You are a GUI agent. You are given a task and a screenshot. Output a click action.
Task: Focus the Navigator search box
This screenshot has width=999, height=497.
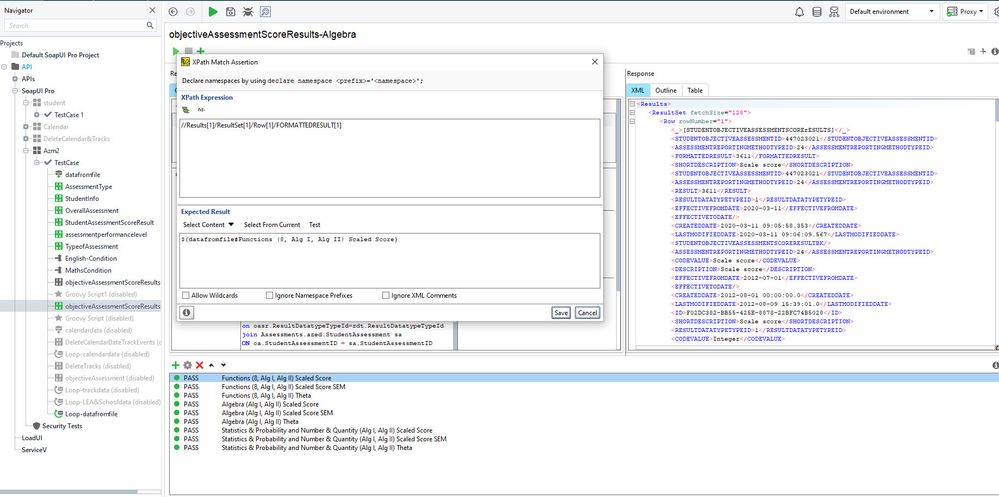click(x=75, y=25)
